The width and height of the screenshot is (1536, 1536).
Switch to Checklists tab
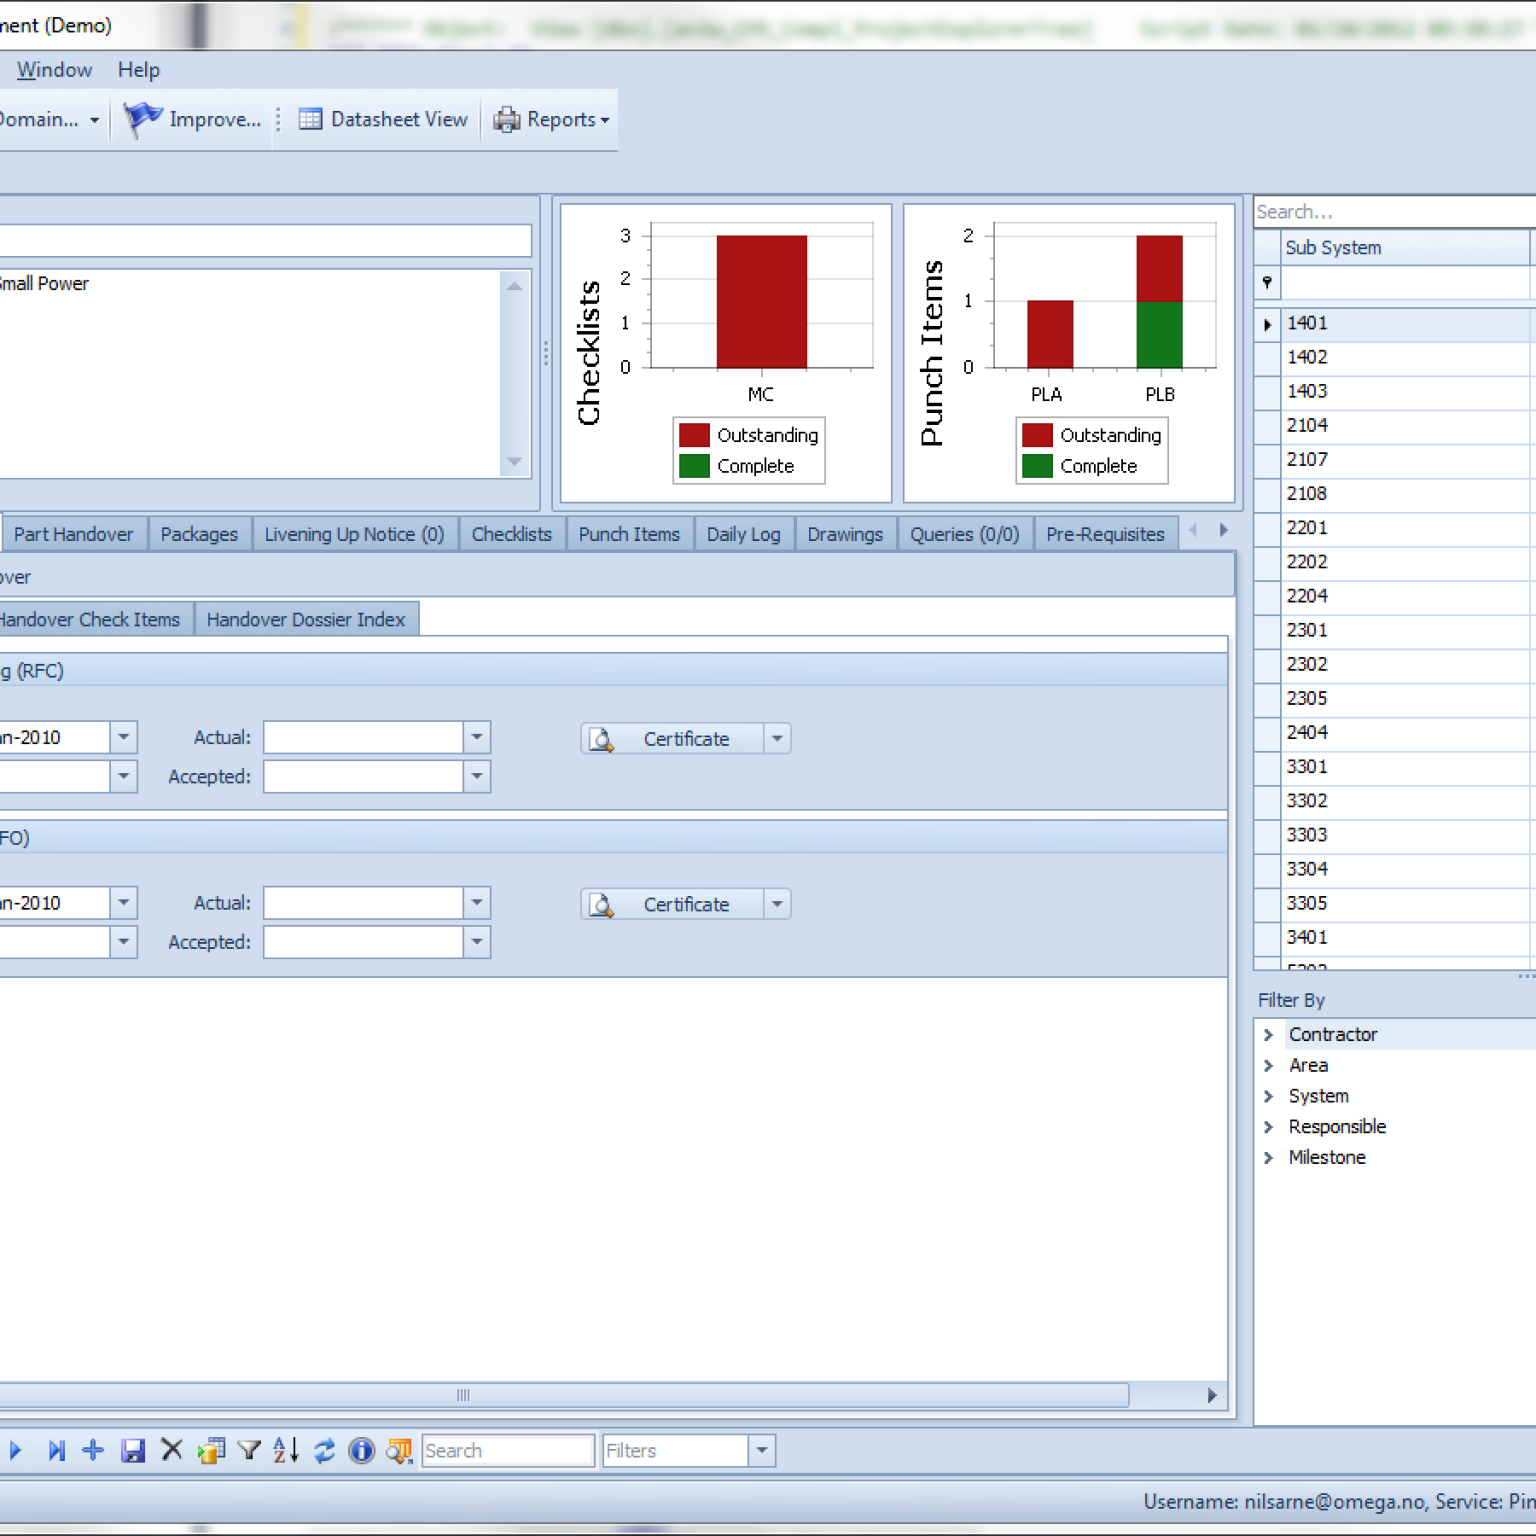point(511,534)
